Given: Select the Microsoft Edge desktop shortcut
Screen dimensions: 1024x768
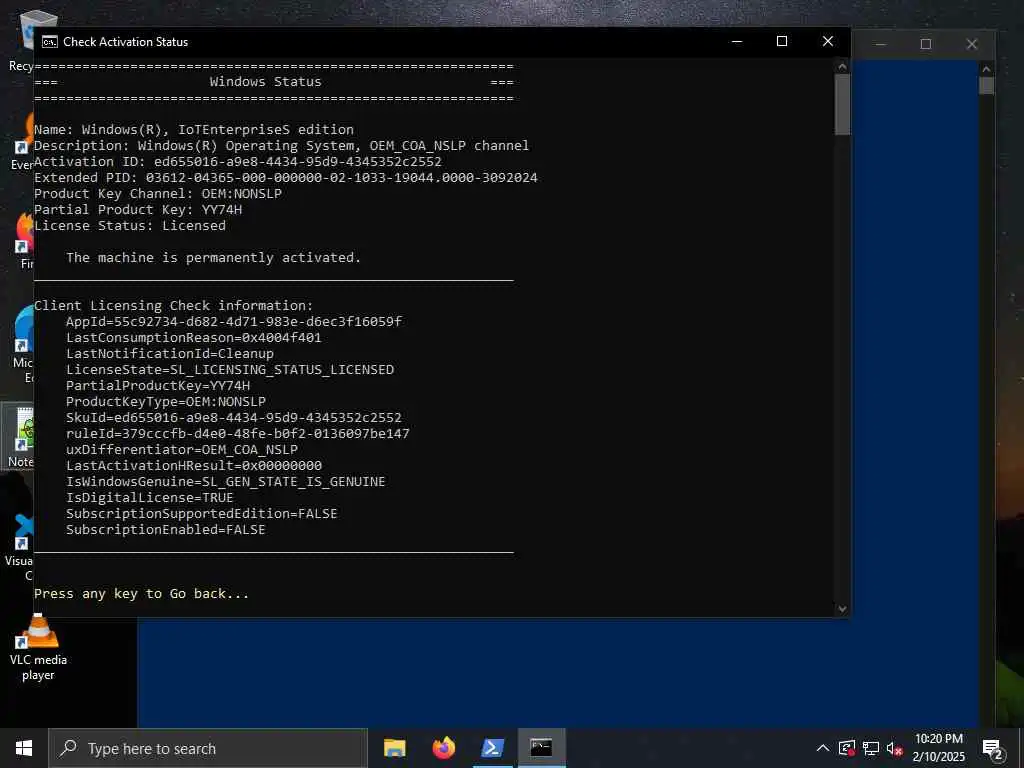Looking at the screenshot, I should pyautogui.click(x=22, y=344).
